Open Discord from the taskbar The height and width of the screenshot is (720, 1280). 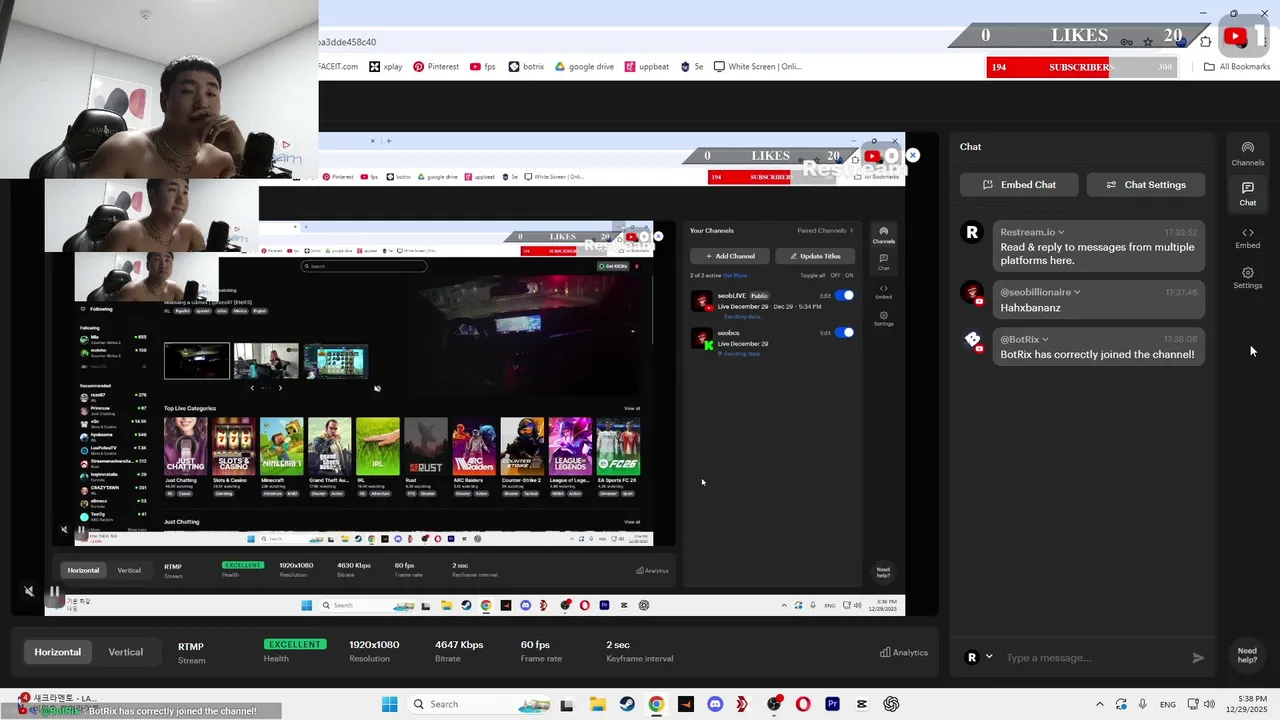coord(715,704)
